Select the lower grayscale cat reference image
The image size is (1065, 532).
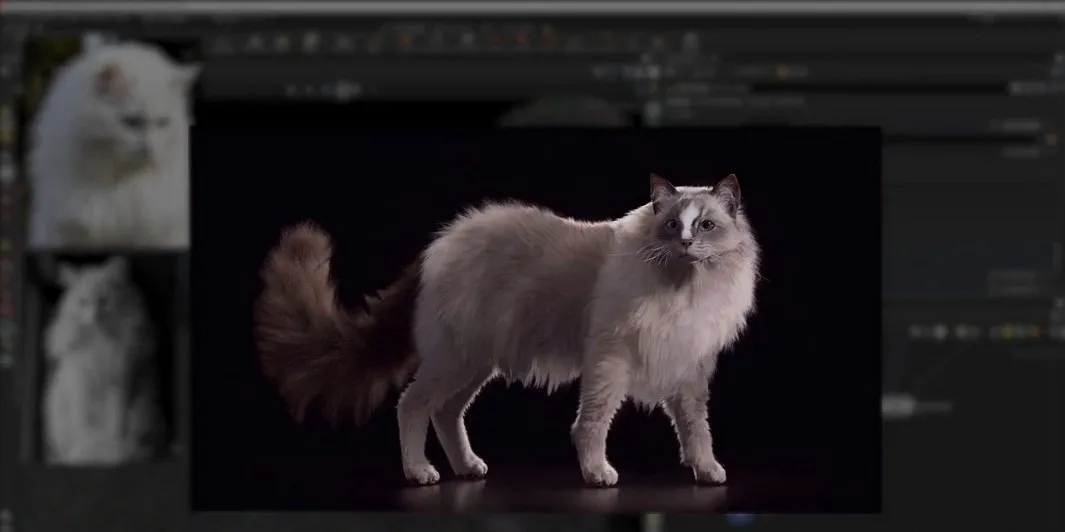pos(105,358)
